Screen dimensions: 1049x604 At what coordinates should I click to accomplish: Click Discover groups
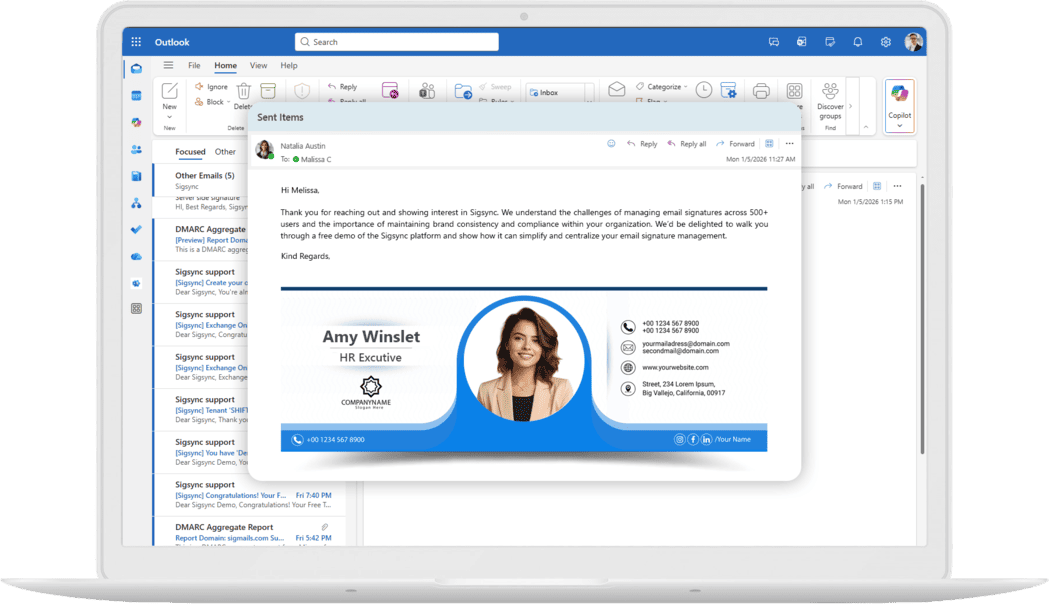click(x=830, y=101)
